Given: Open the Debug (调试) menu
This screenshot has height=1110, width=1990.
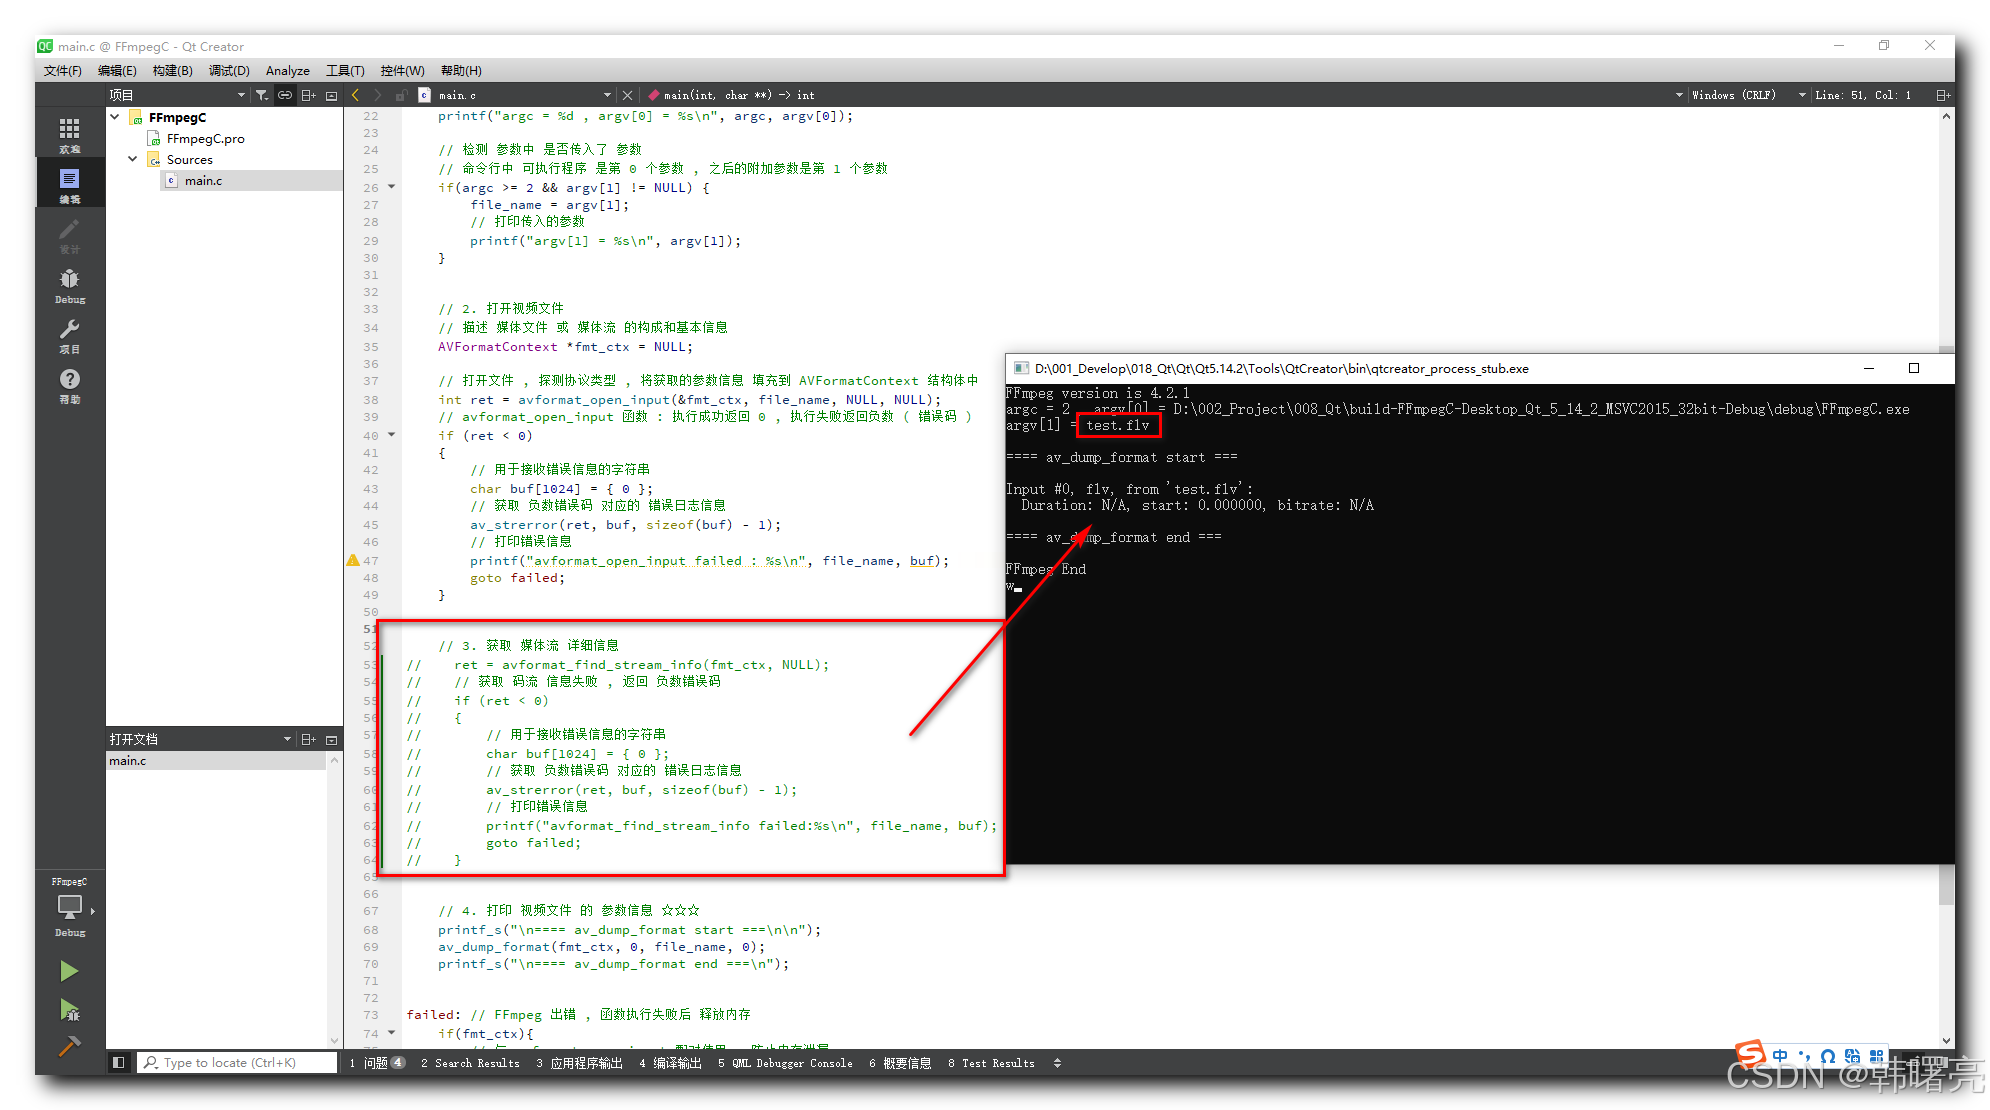Looking at the screenshot, I should coord(229,70).
